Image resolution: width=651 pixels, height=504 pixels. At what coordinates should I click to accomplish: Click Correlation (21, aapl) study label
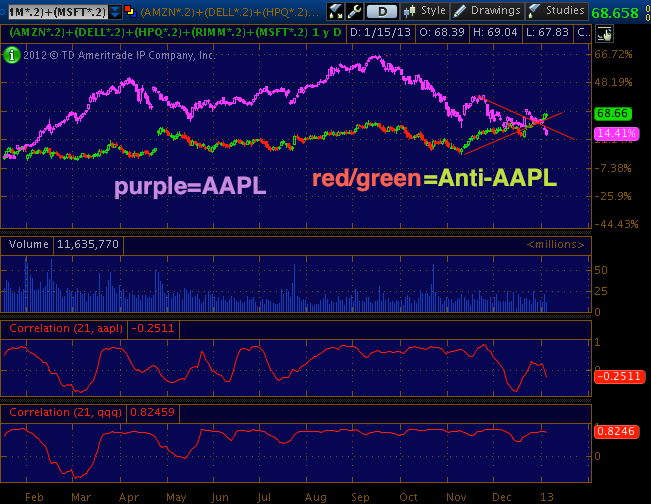[66, 328]
